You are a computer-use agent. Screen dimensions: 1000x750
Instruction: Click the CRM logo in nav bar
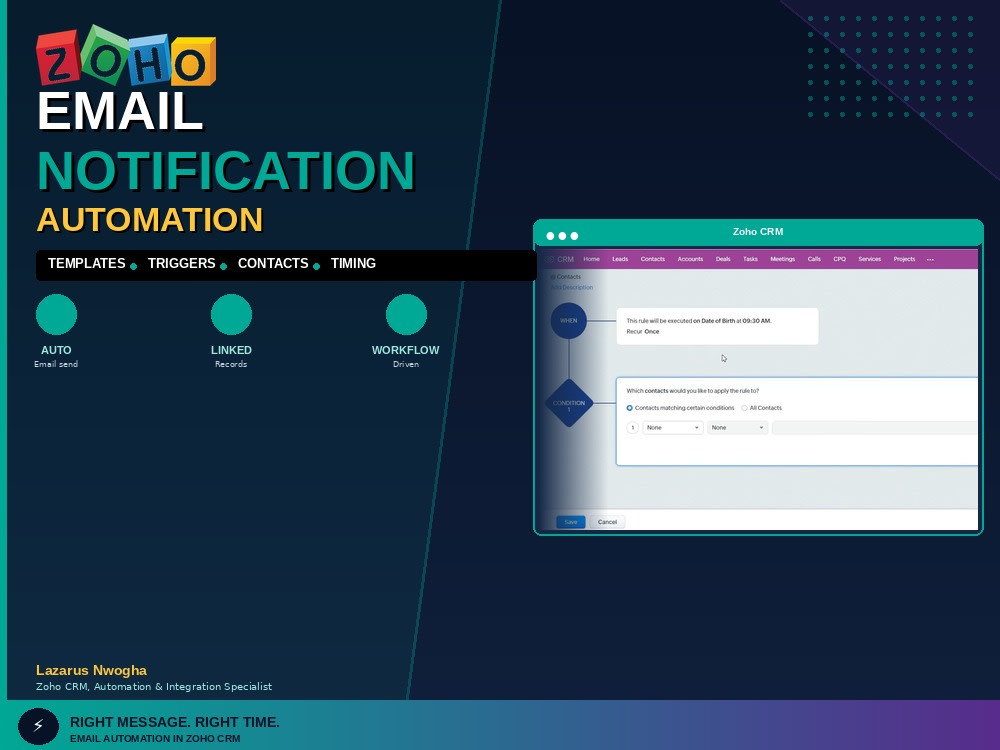[x=559, y=260]
